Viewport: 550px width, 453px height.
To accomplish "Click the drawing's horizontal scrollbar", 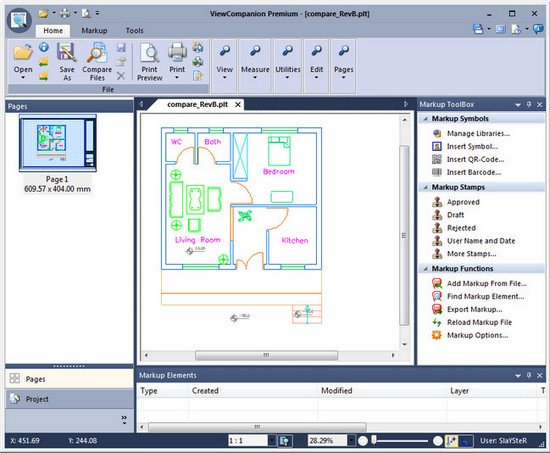I will [x=266, y=355].
